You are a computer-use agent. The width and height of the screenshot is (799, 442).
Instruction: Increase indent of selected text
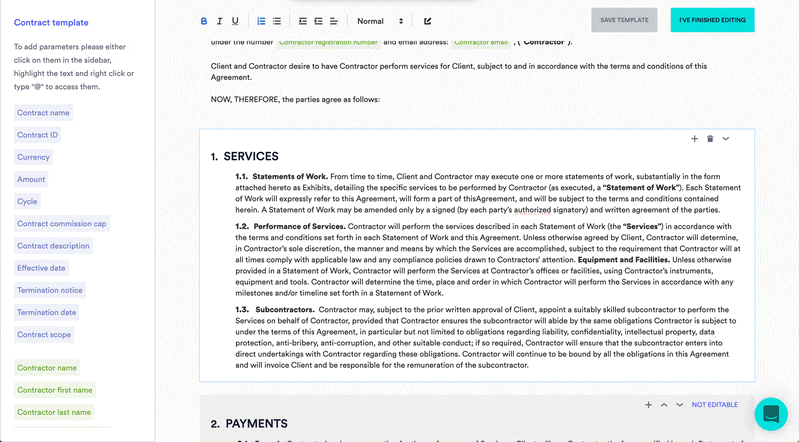tap(318, 21)
